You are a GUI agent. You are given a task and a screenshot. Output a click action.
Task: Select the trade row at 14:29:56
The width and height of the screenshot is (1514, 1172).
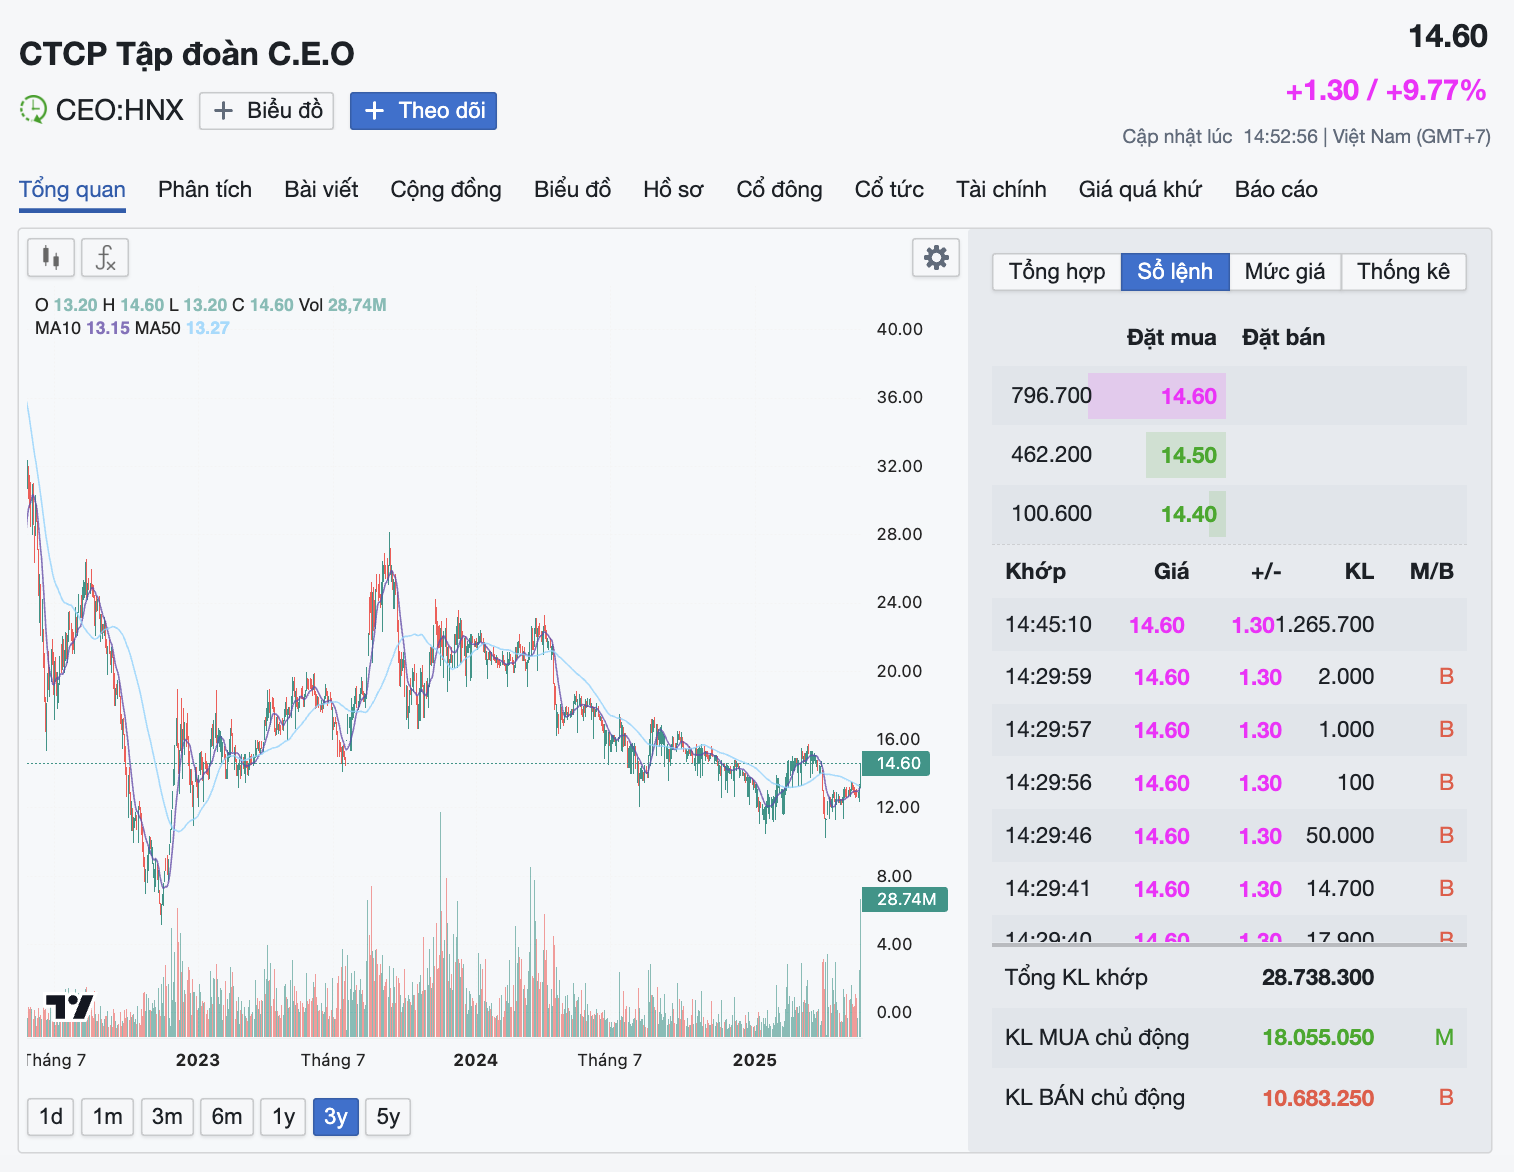tap(1229, 783)
